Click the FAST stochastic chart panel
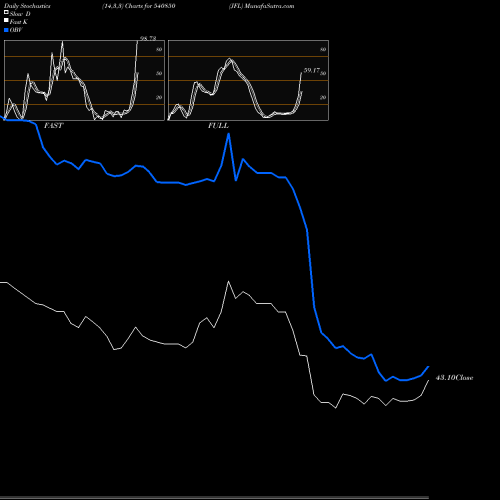The height and width of the screenshot is (500, 500). tap(84, 80)
